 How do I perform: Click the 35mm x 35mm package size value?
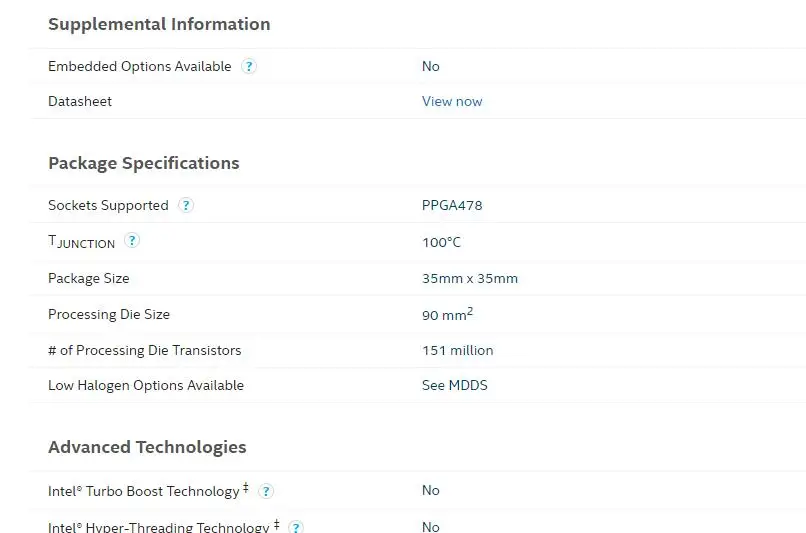[x=470, y=278]
